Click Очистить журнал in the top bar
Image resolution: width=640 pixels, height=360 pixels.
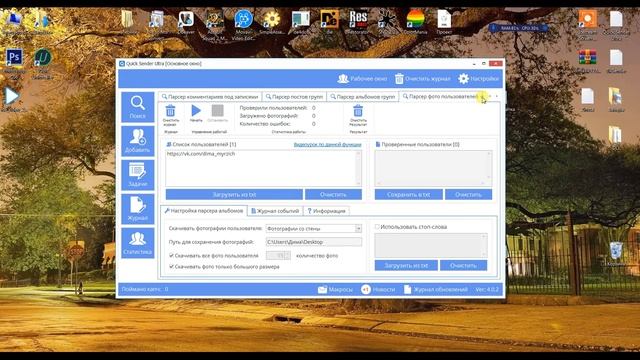[422, 79]
